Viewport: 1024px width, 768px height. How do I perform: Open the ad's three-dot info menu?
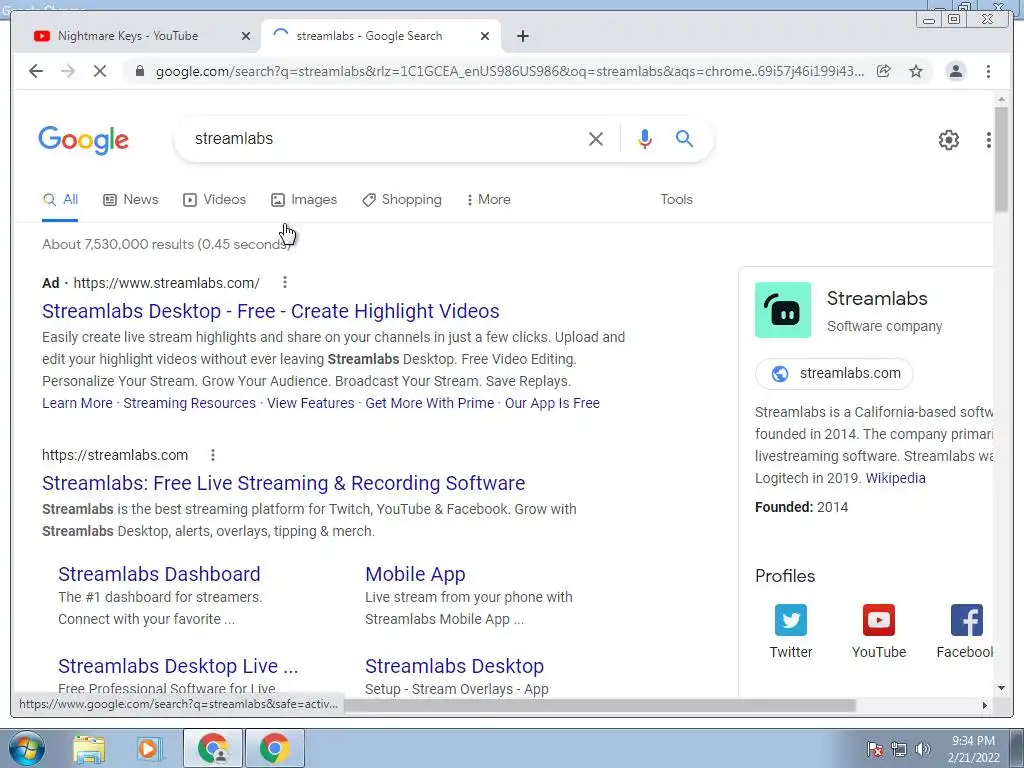(x=284, y=282)
